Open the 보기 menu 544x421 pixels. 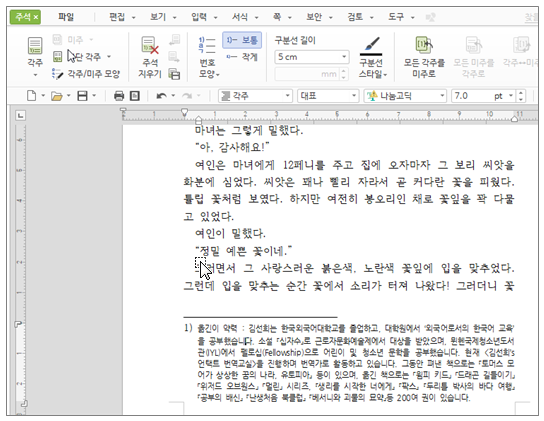158,17
